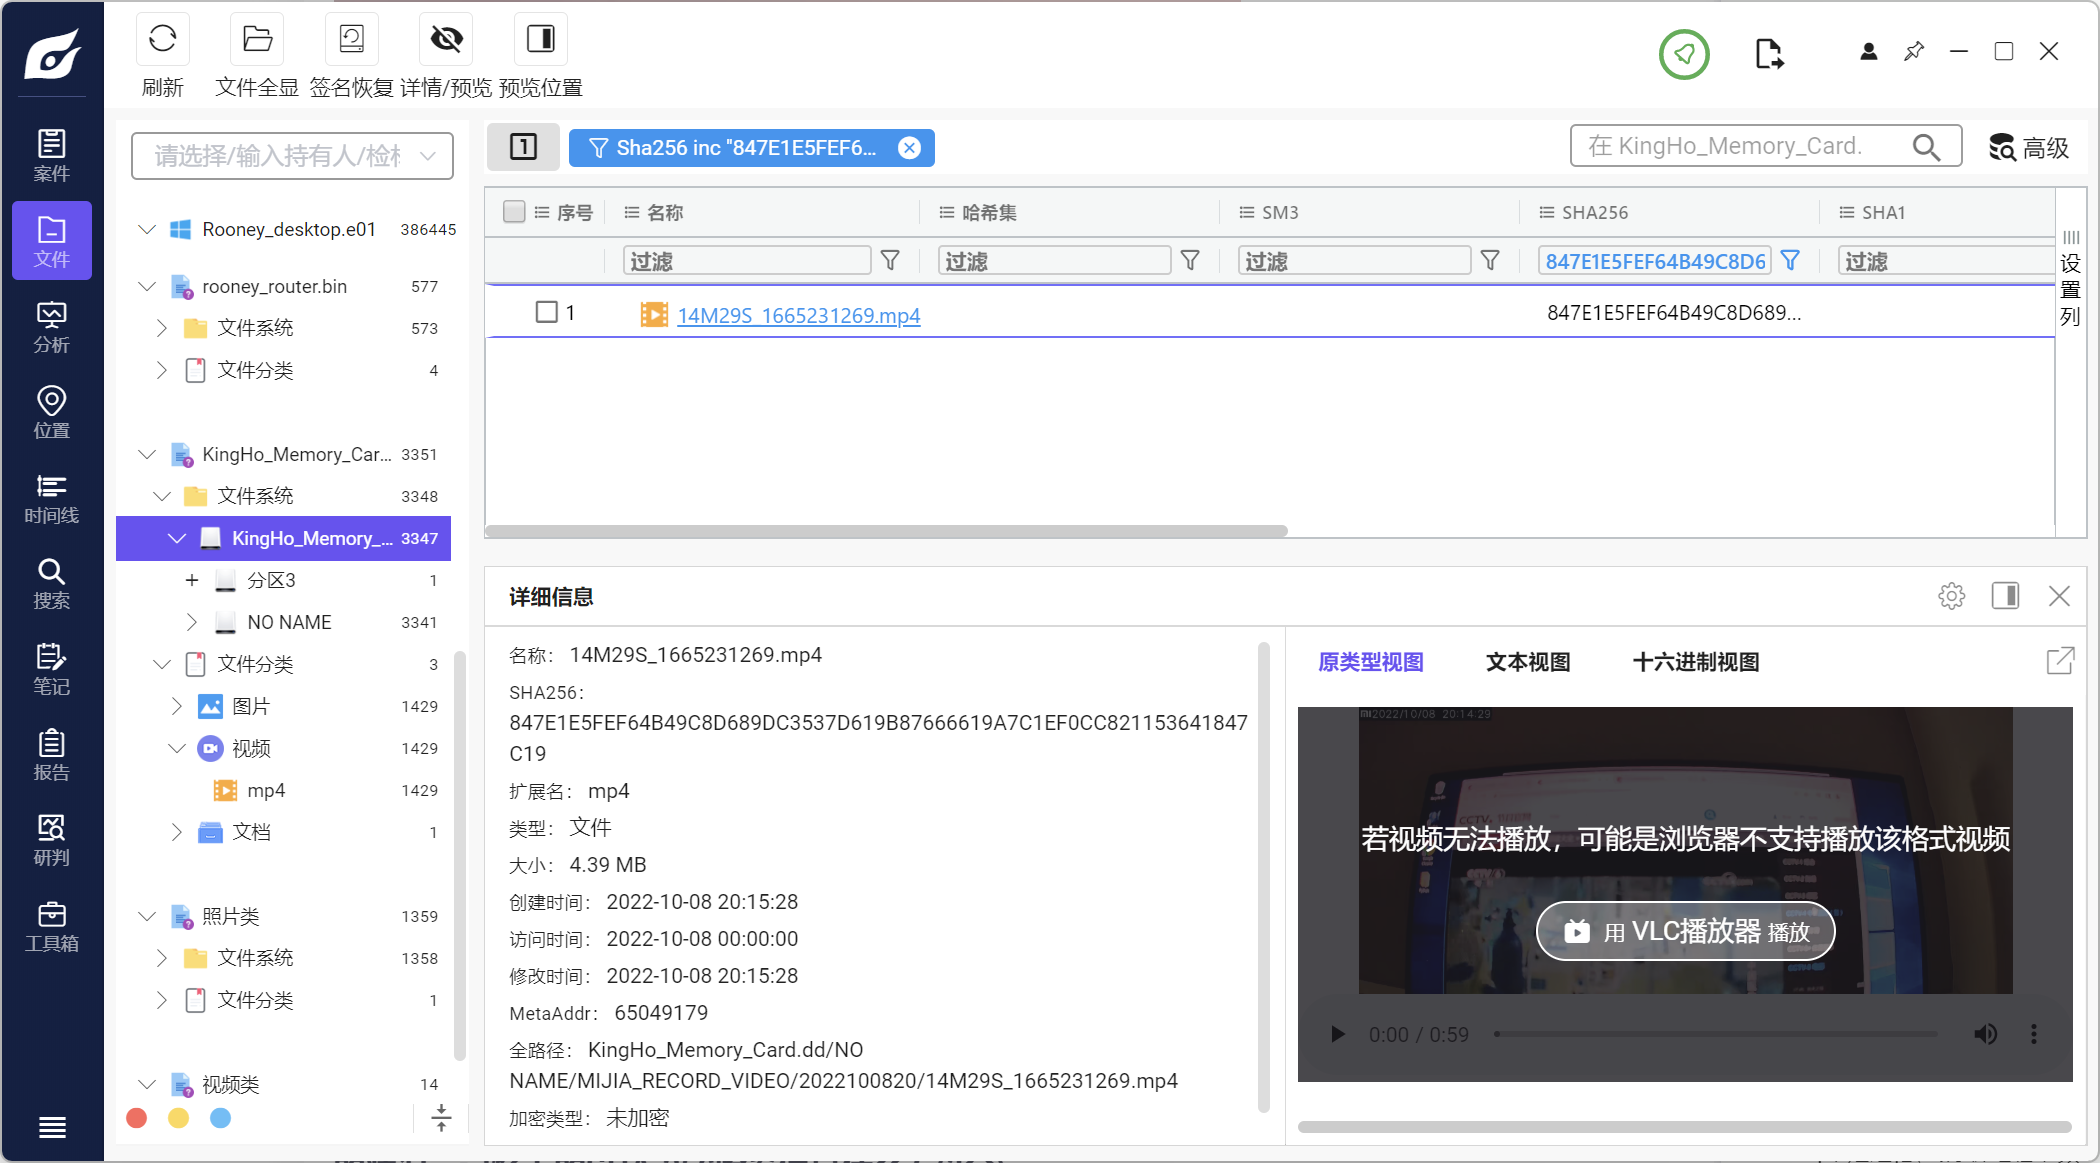Run the 签名恢复 signature recovery tool

[x=351, y=39]
